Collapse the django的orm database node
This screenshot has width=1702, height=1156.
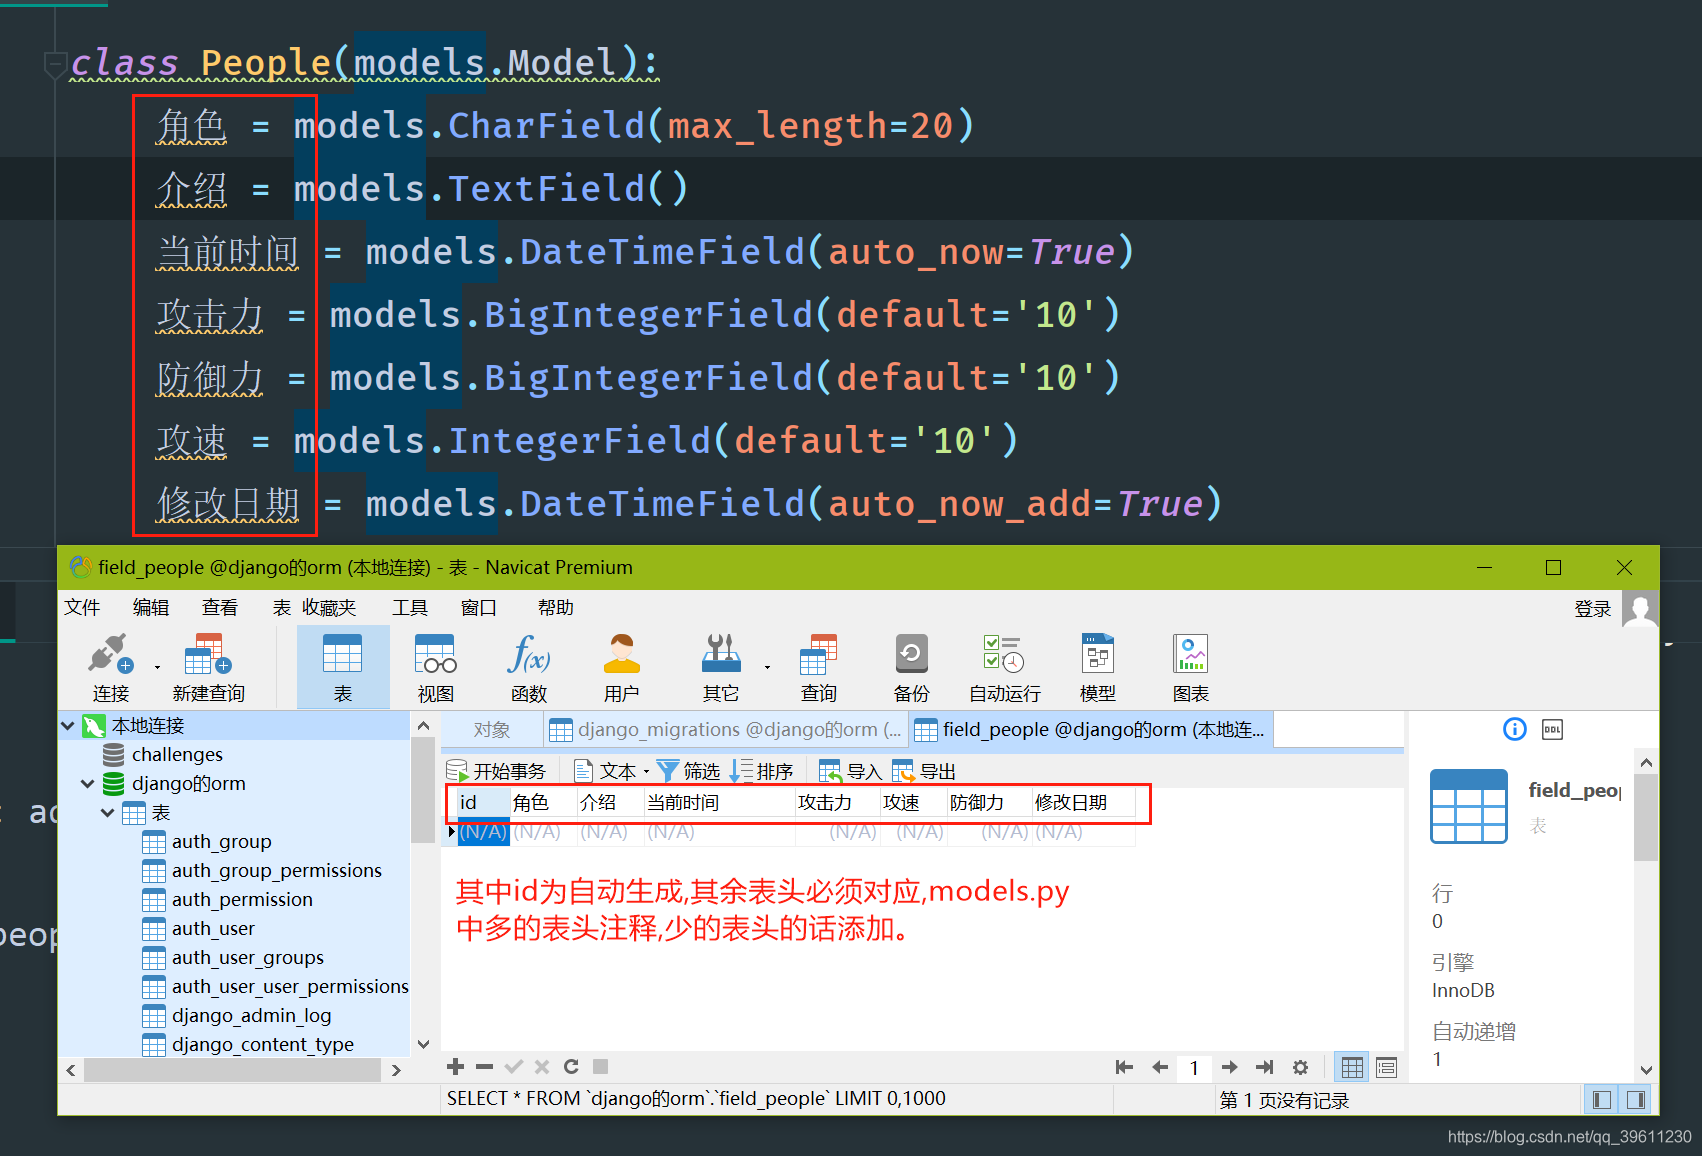point(88,783)
